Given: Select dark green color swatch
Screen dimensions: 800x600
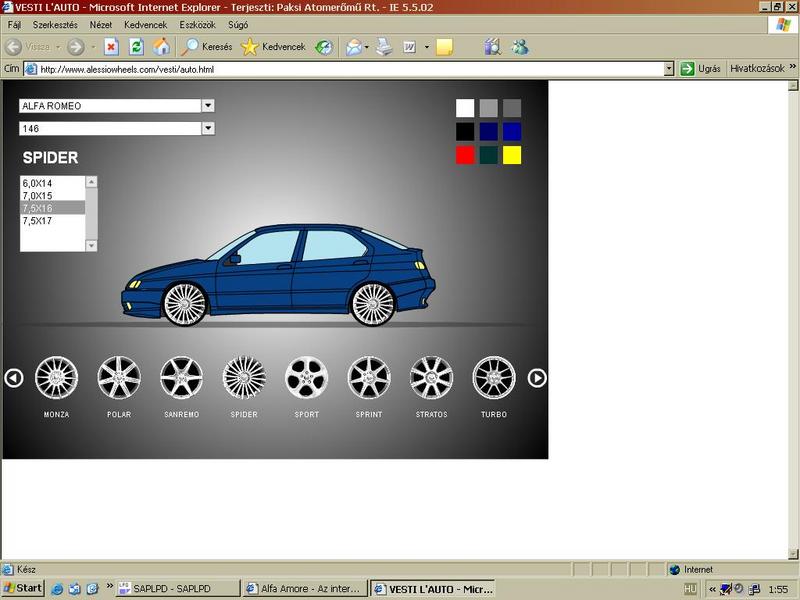Looking at the screenshot, I should click(x=488, y=155).
